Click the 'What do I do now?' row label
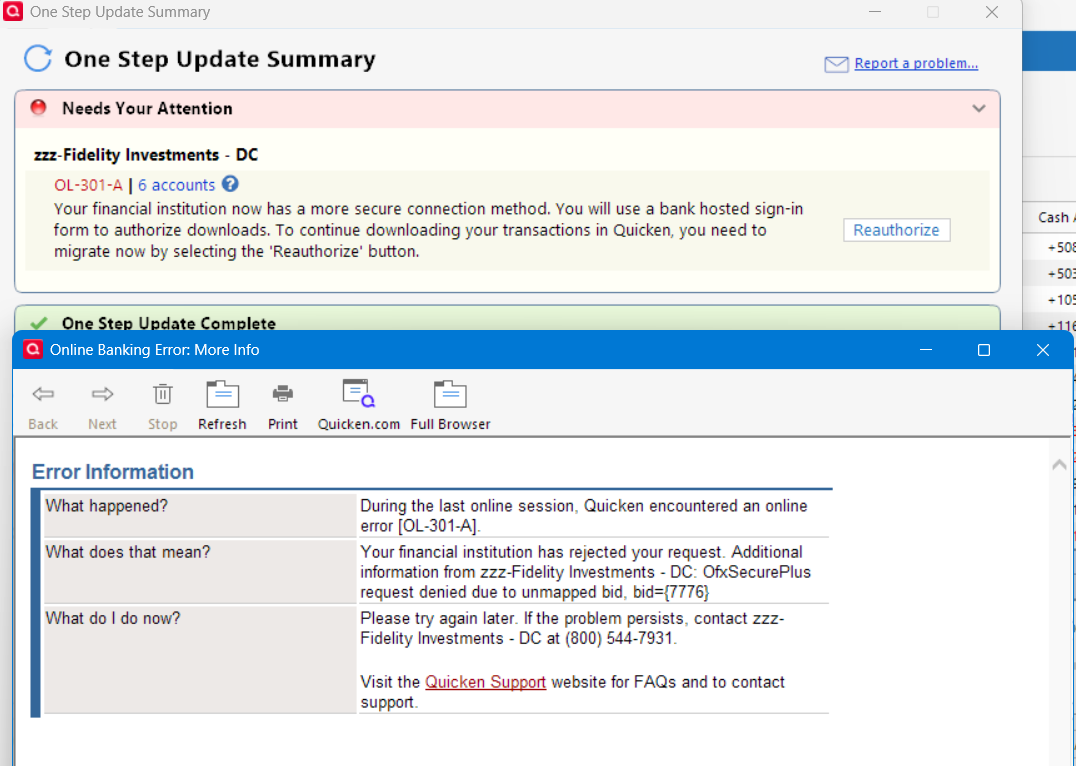 (113, 618)
